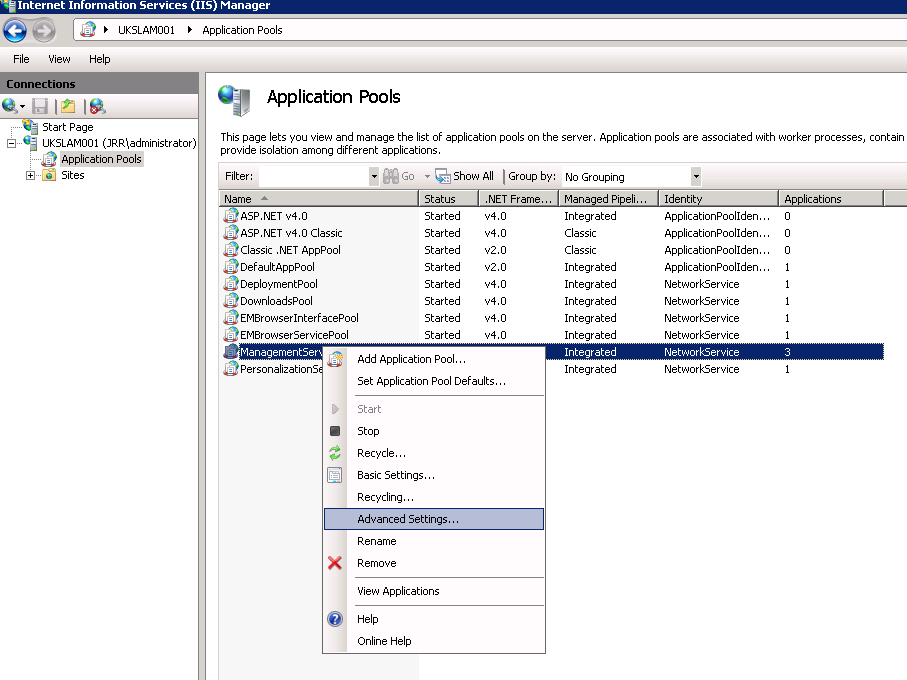Click the DefaultAppPool row icon
907x680 pixels.
tap(231, 267)
